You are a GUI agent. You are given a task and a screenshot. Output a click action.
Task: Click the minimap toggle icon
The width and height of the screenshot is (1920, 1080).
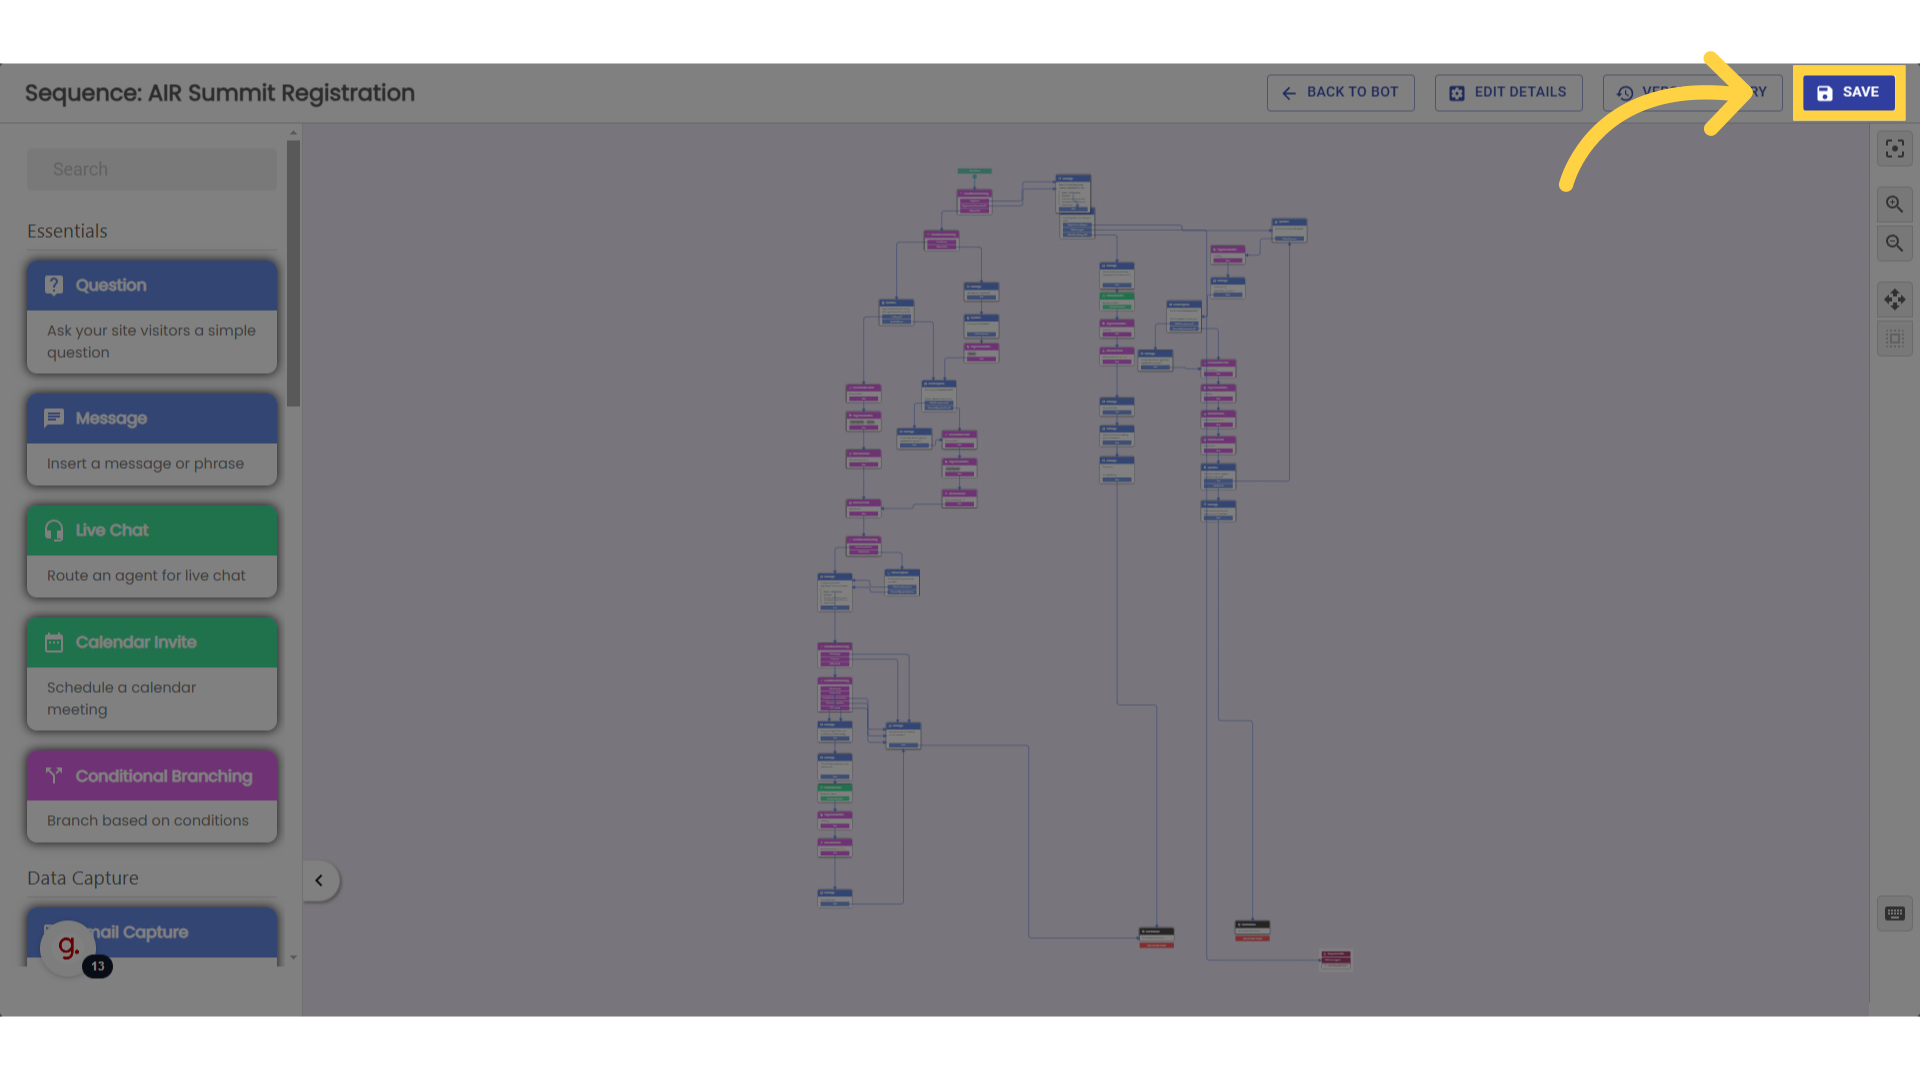pos(1896,340)
